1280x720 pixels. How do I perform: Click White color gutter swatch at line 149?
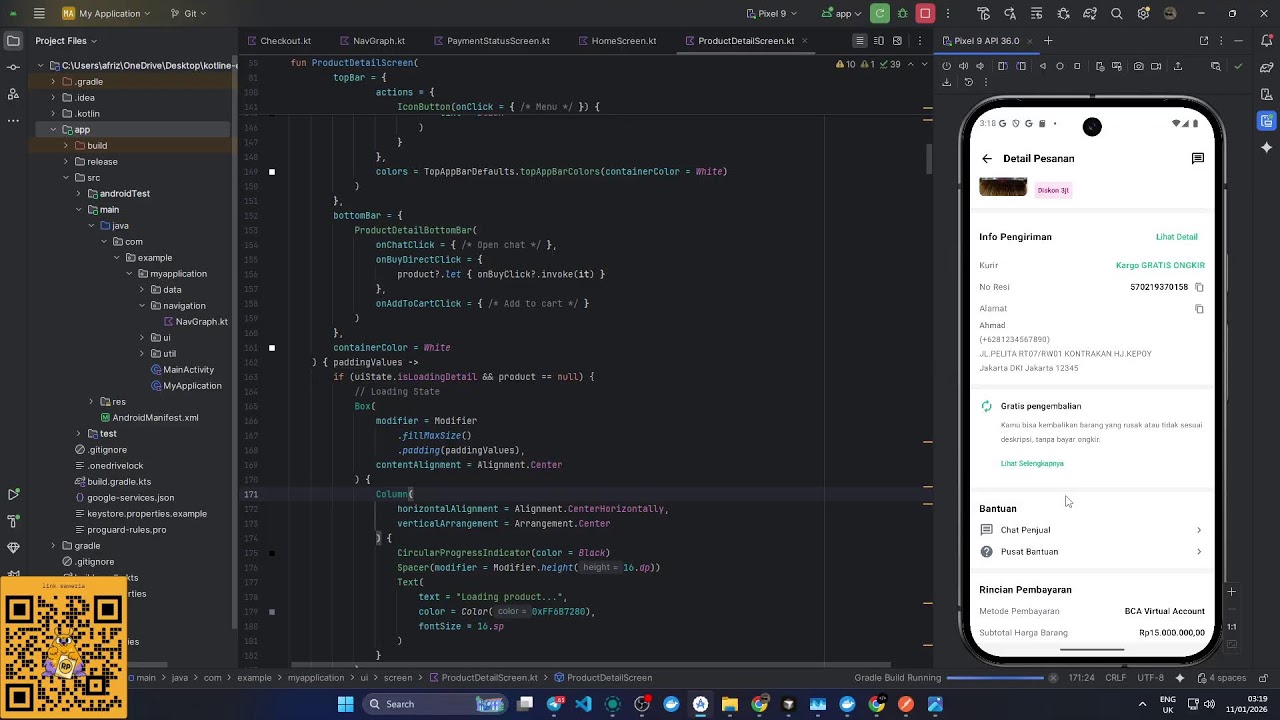pos(272,172)
